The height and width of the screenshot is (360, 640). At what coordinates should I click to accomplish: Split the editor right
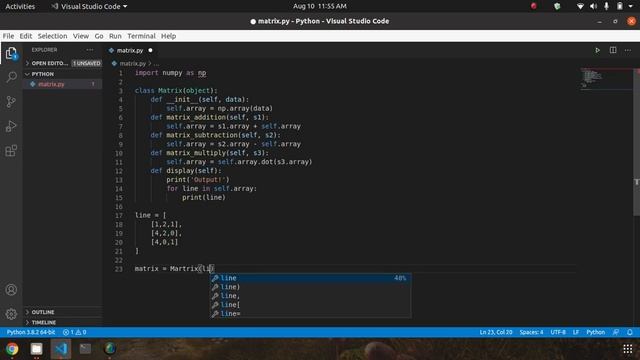point(613,50)
